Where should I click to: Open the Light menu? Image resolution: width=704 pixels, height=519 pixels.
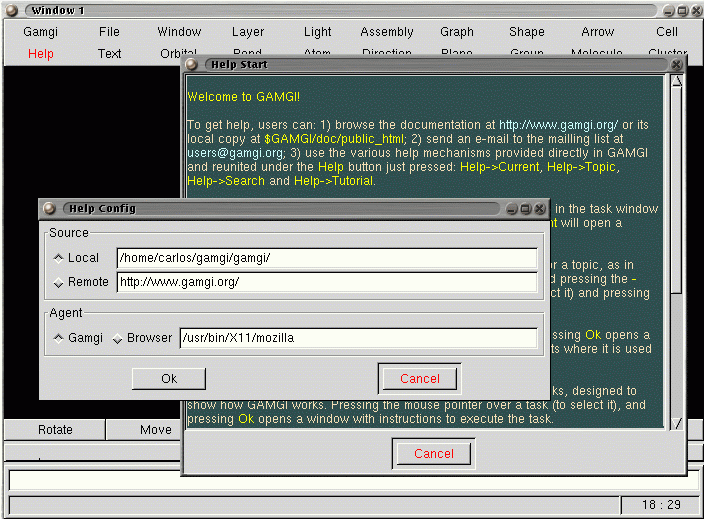tap(317, 32)
